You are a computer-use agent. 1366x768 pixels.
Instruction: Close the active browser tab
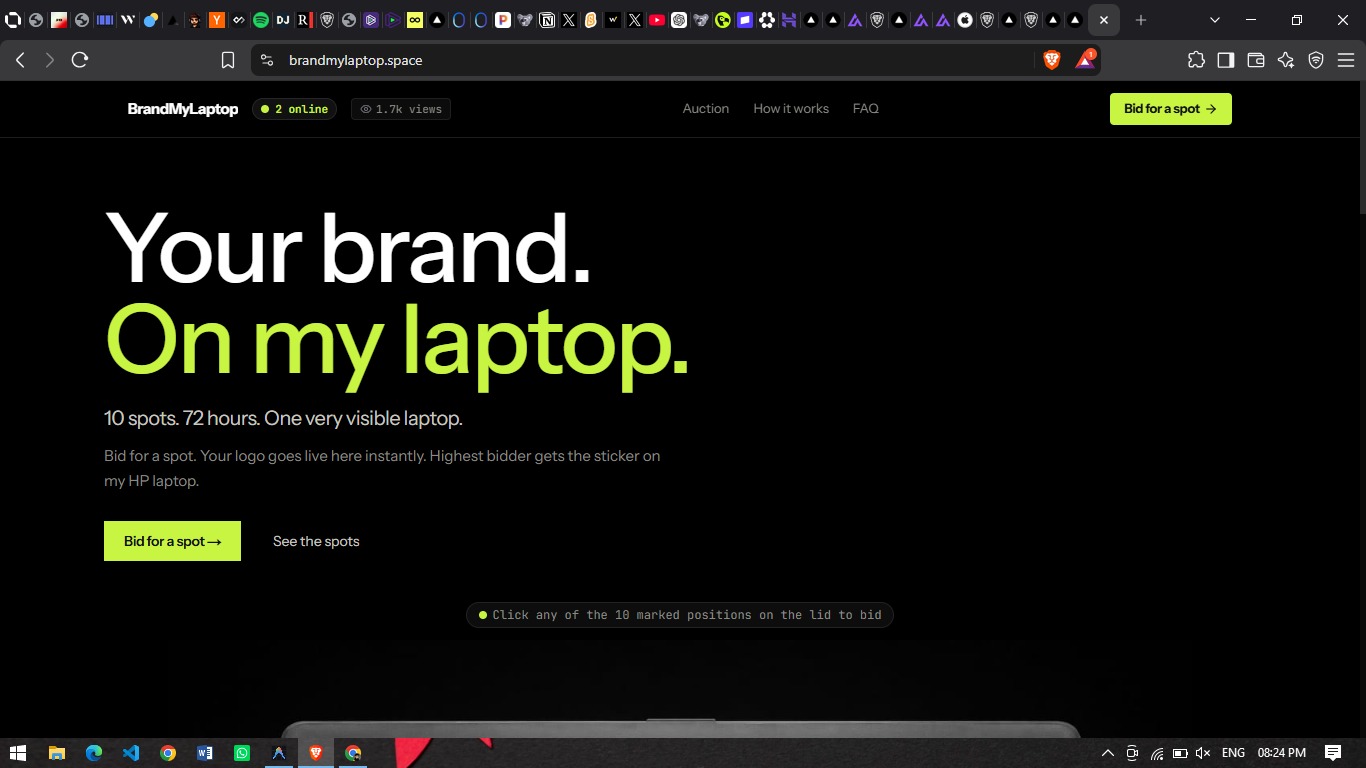click(1104, 20)
